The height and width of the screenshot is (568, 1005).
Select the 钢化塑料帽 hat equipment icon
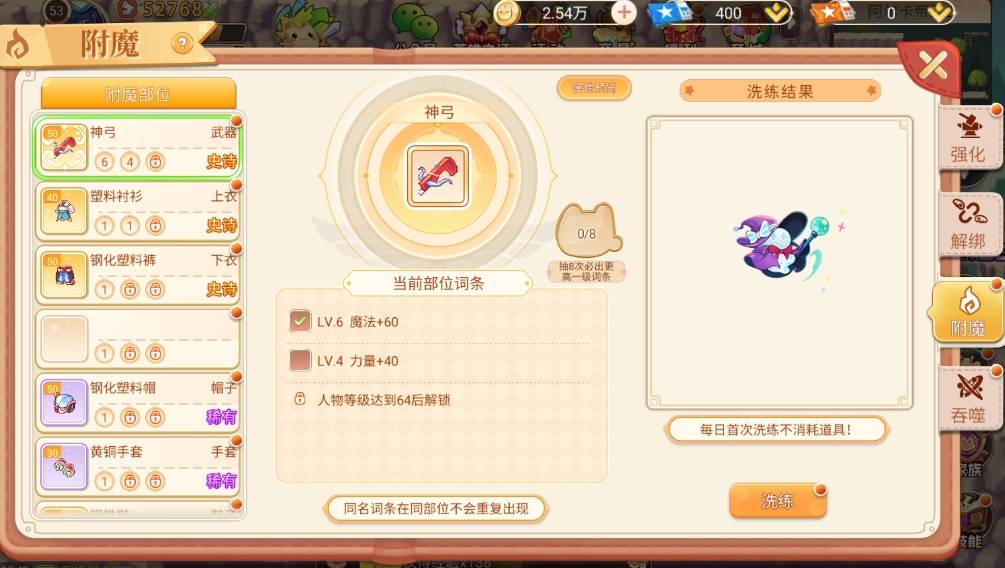pyautogui.click(x=63, y=403)
